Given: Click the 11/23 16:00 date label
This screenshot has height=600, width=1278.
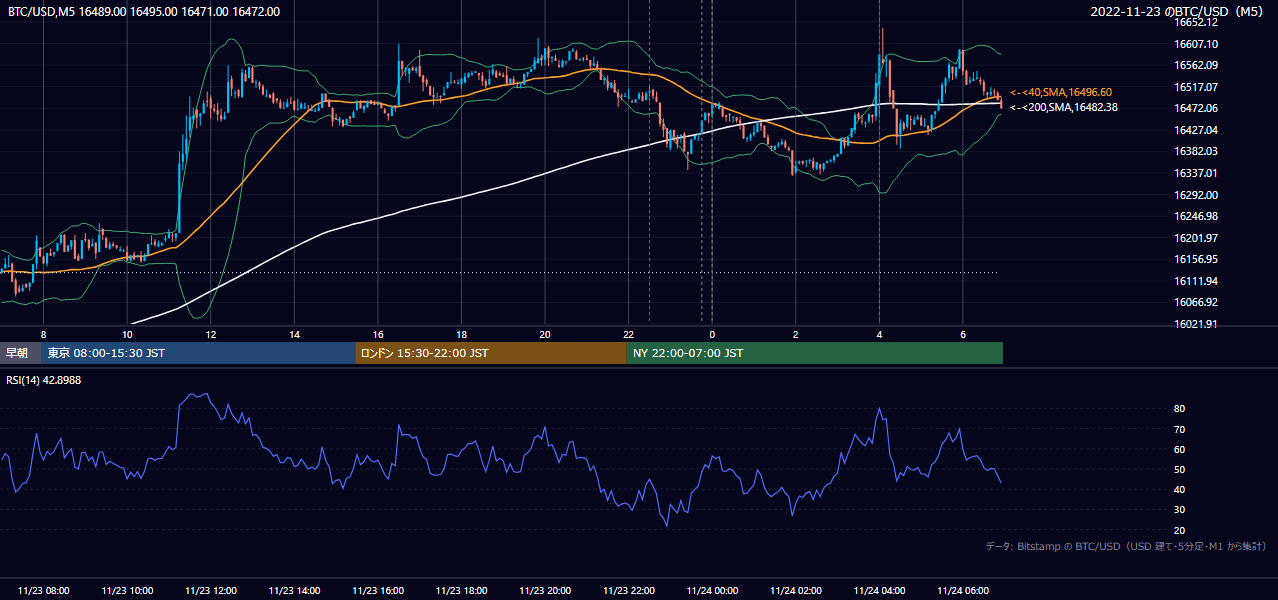Looking at the screenshot, I should [x=378, y=591].
